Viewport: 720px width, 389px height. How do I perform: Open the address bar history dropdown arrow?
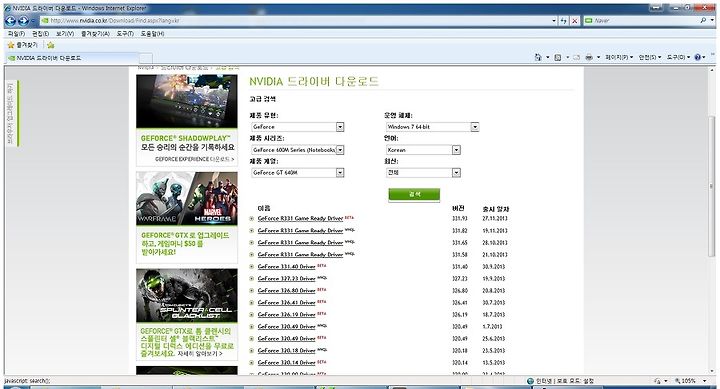(x=554, y=21)
